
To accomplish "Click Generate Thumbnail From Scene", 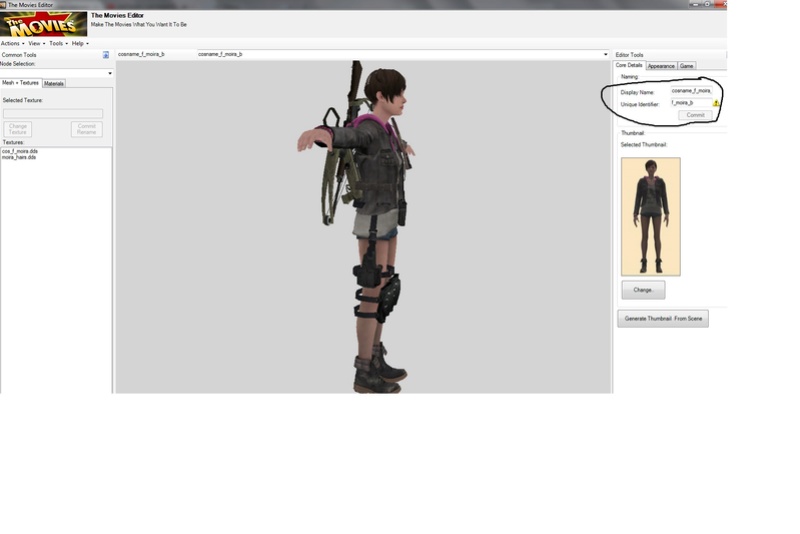I will 663,319.
